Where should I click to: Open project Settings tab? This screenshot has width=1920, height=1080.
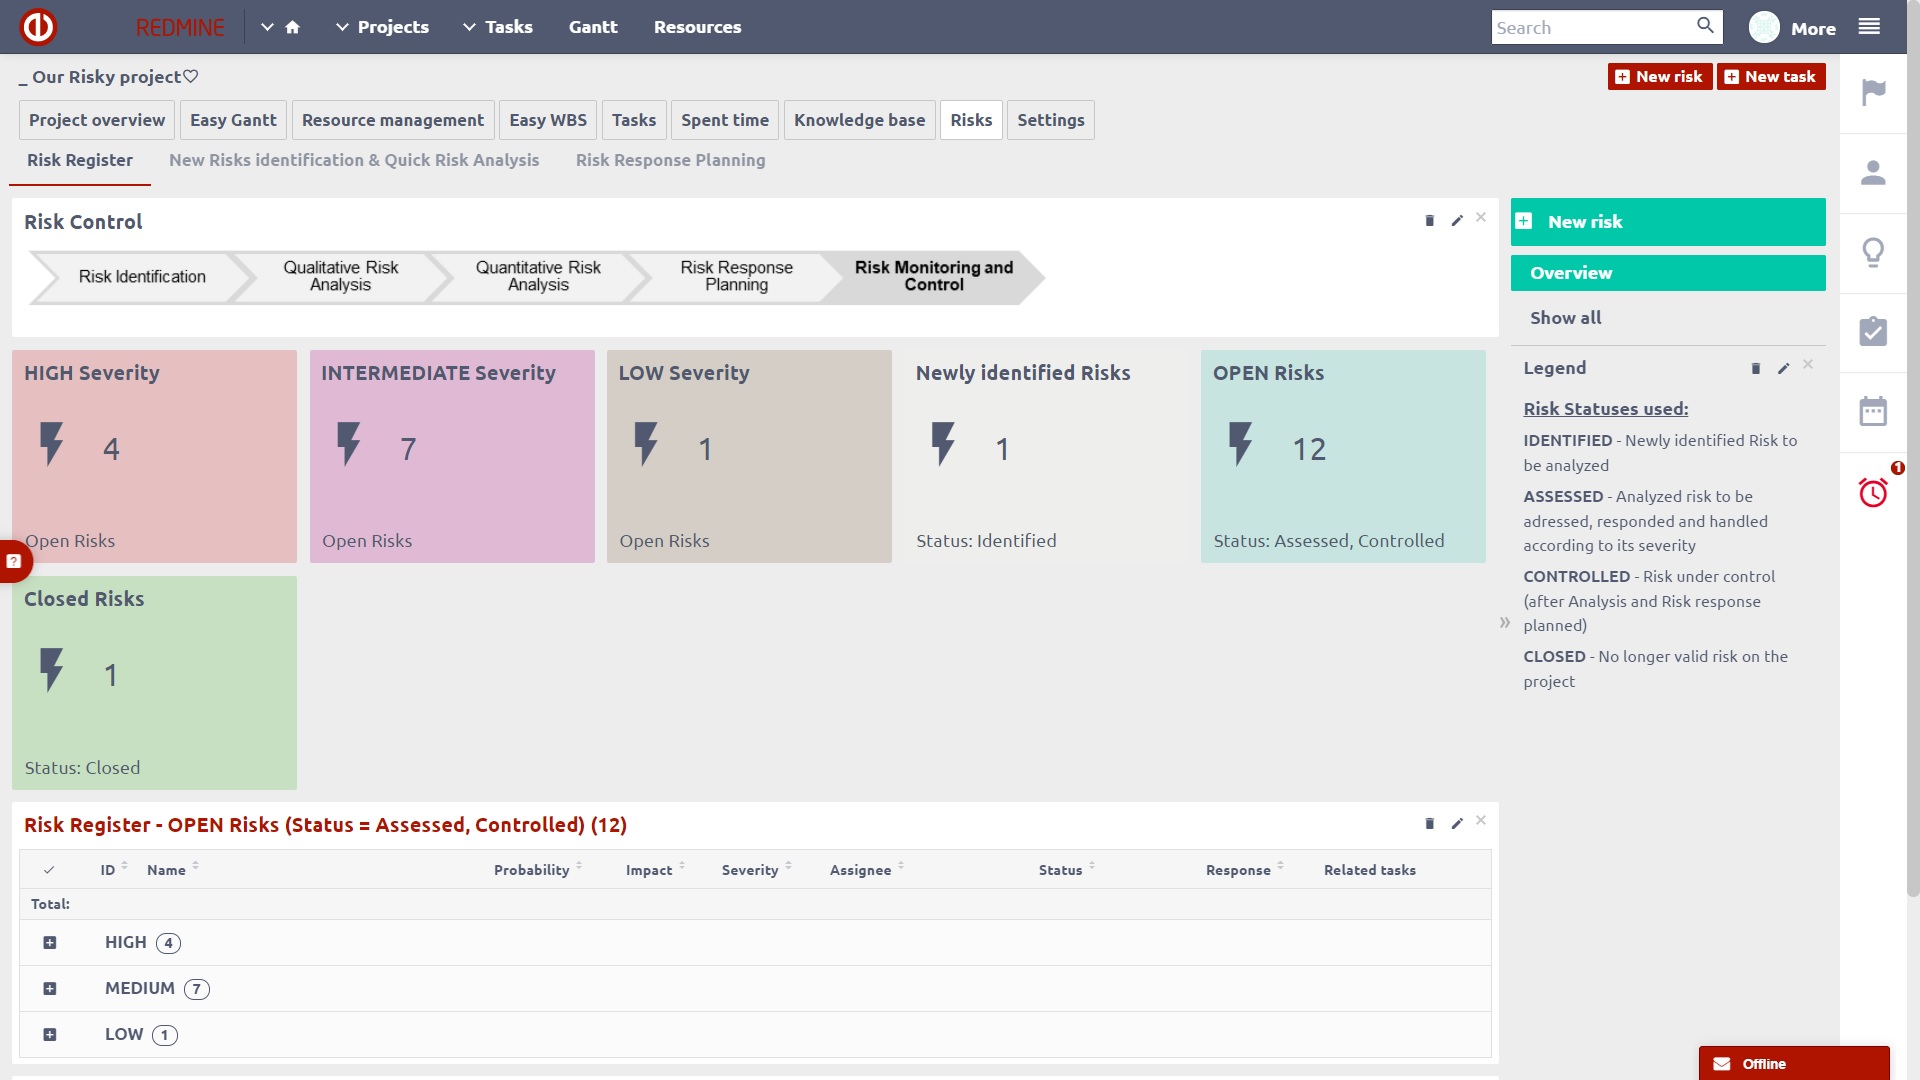(1051, 120)
